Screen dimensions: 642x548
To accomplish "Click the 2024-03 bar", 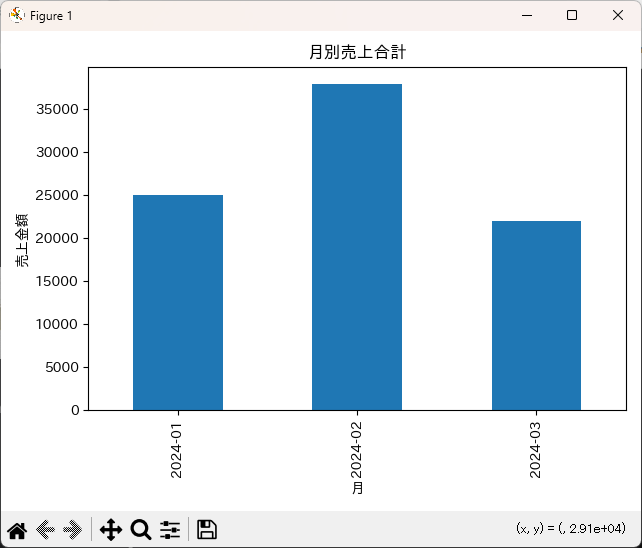I will pos(536,315).
